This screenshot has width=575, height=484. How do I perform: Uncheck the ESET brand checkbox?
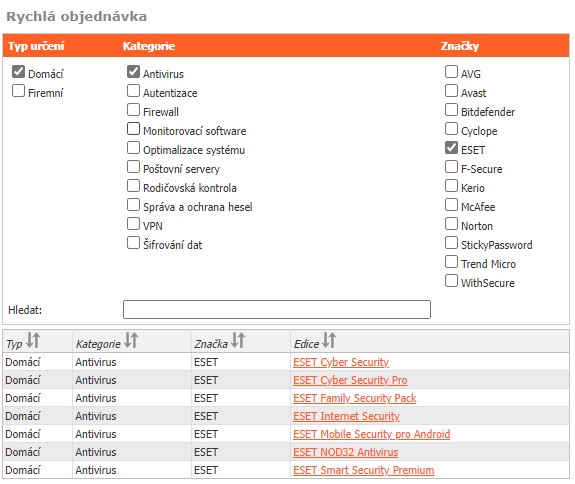click(x=451, y=148)
